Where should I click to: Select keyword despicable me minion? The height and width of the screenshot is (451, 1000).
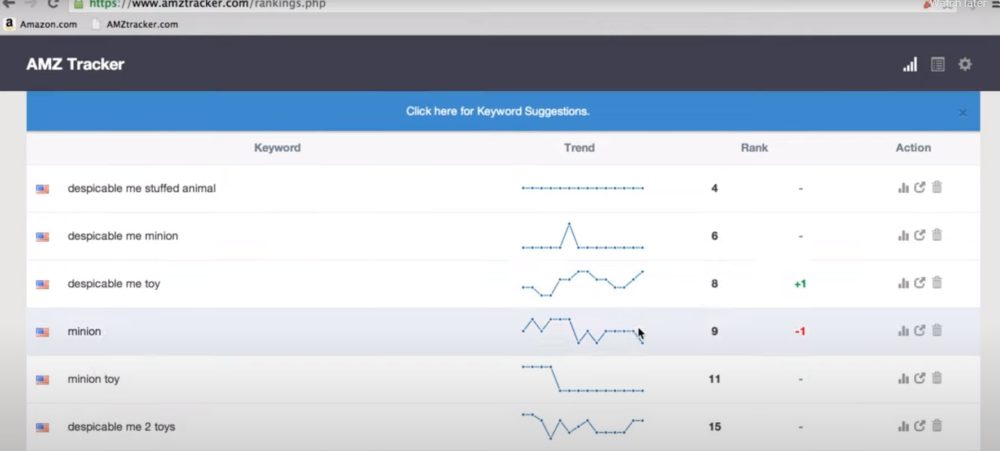pos(123,236)
